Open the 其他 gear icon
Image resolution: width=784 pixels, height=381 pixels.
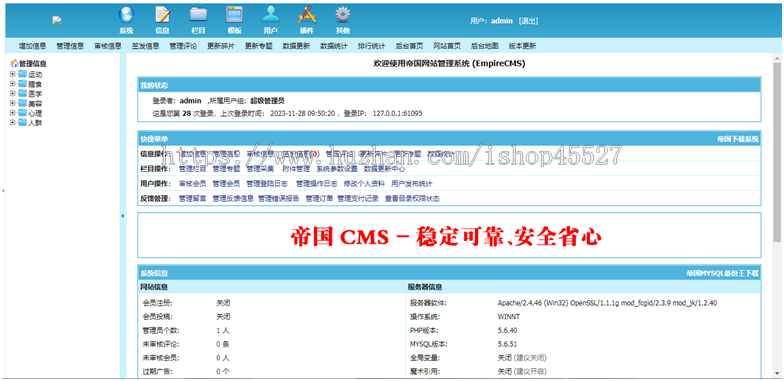(342, 14)
